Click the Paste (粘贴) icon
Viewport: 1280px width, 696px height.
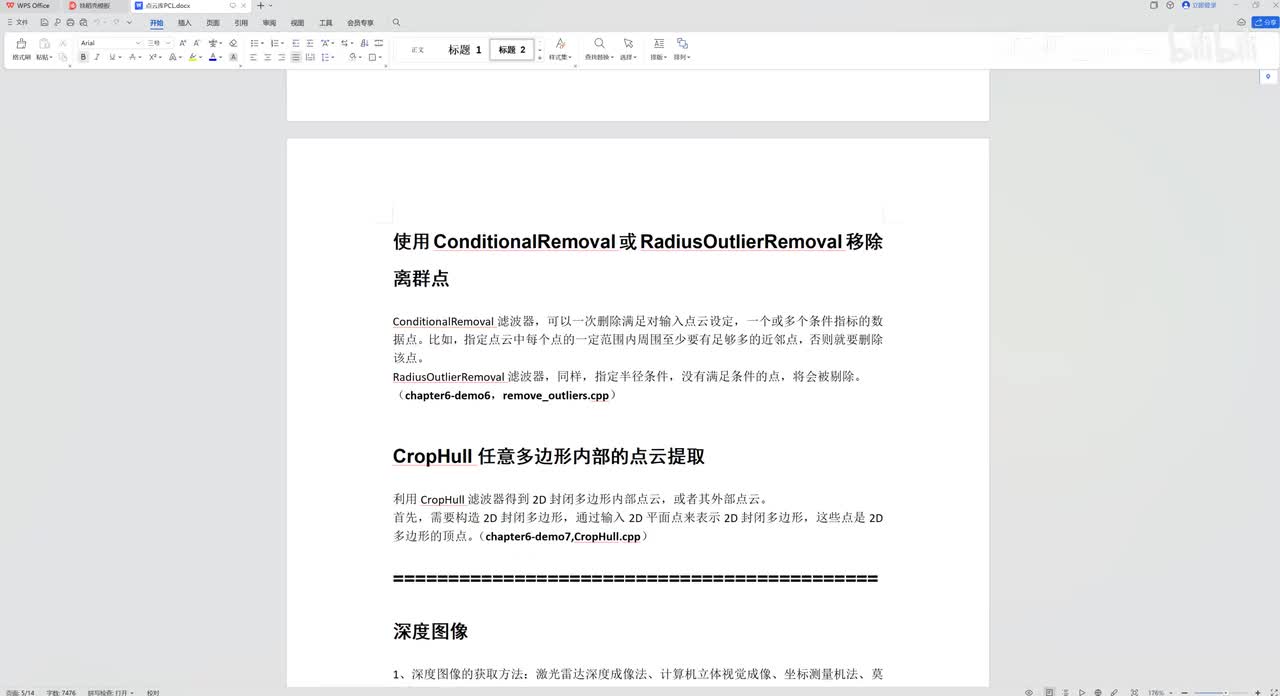44,43
